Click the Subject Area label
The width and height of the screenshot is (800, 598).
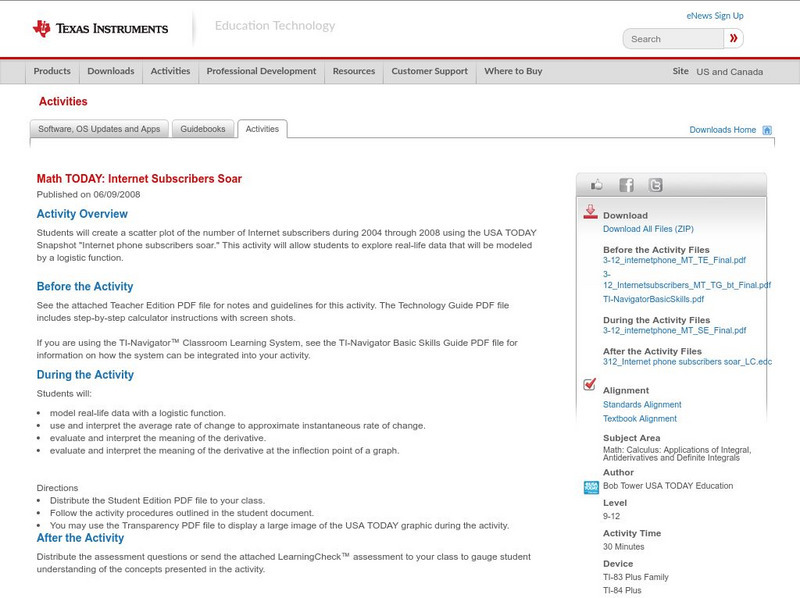click(632, 438)
